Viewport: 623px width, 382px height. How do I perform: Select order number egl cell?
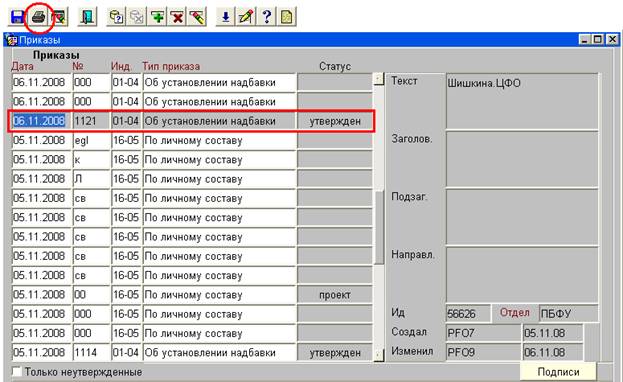click(91, 140)
